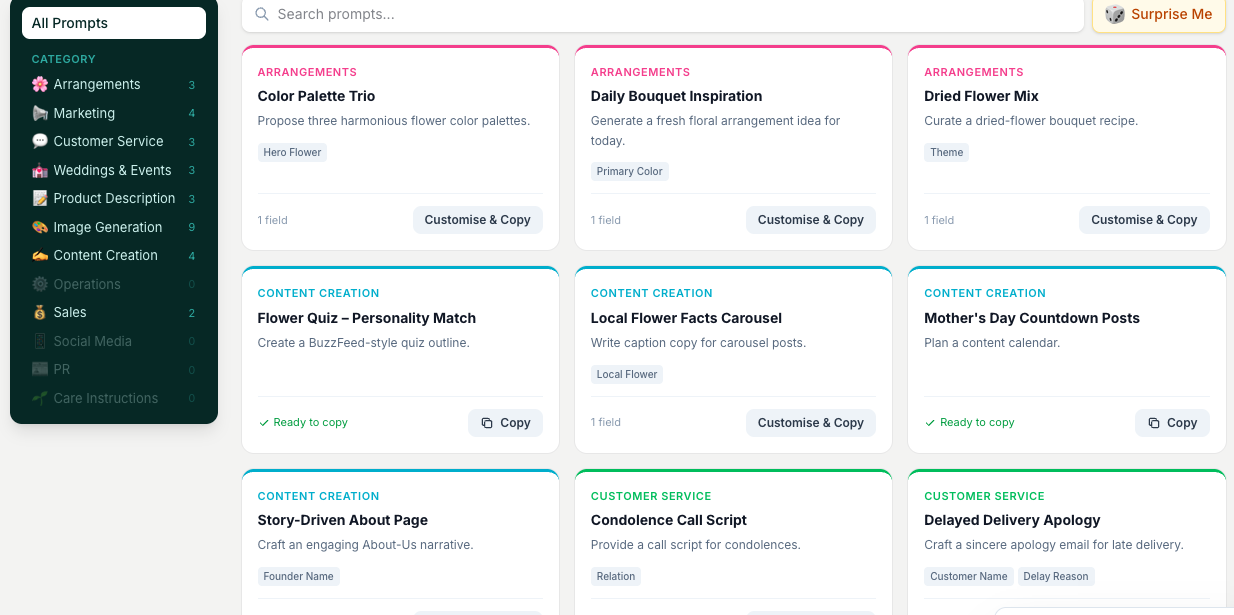Click the phone icon beside Social Media
Image resolution: width=1234 pixels, height=615 pixels.
click(40, 341)
